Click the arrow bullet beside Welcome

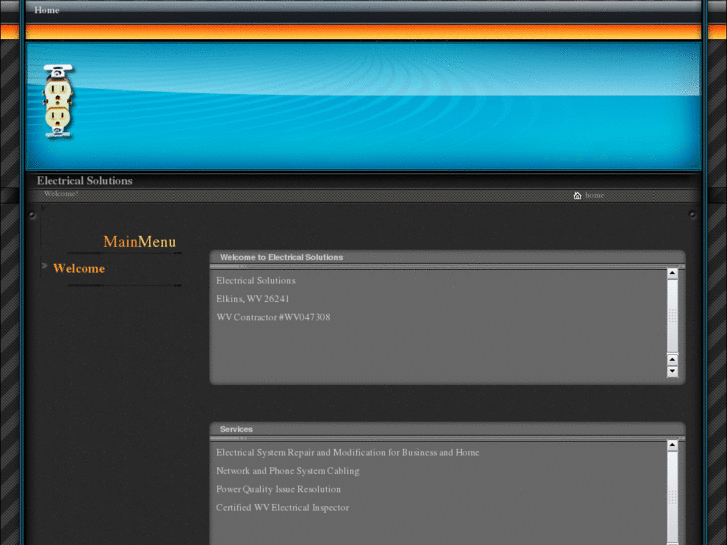coord(45,266)
